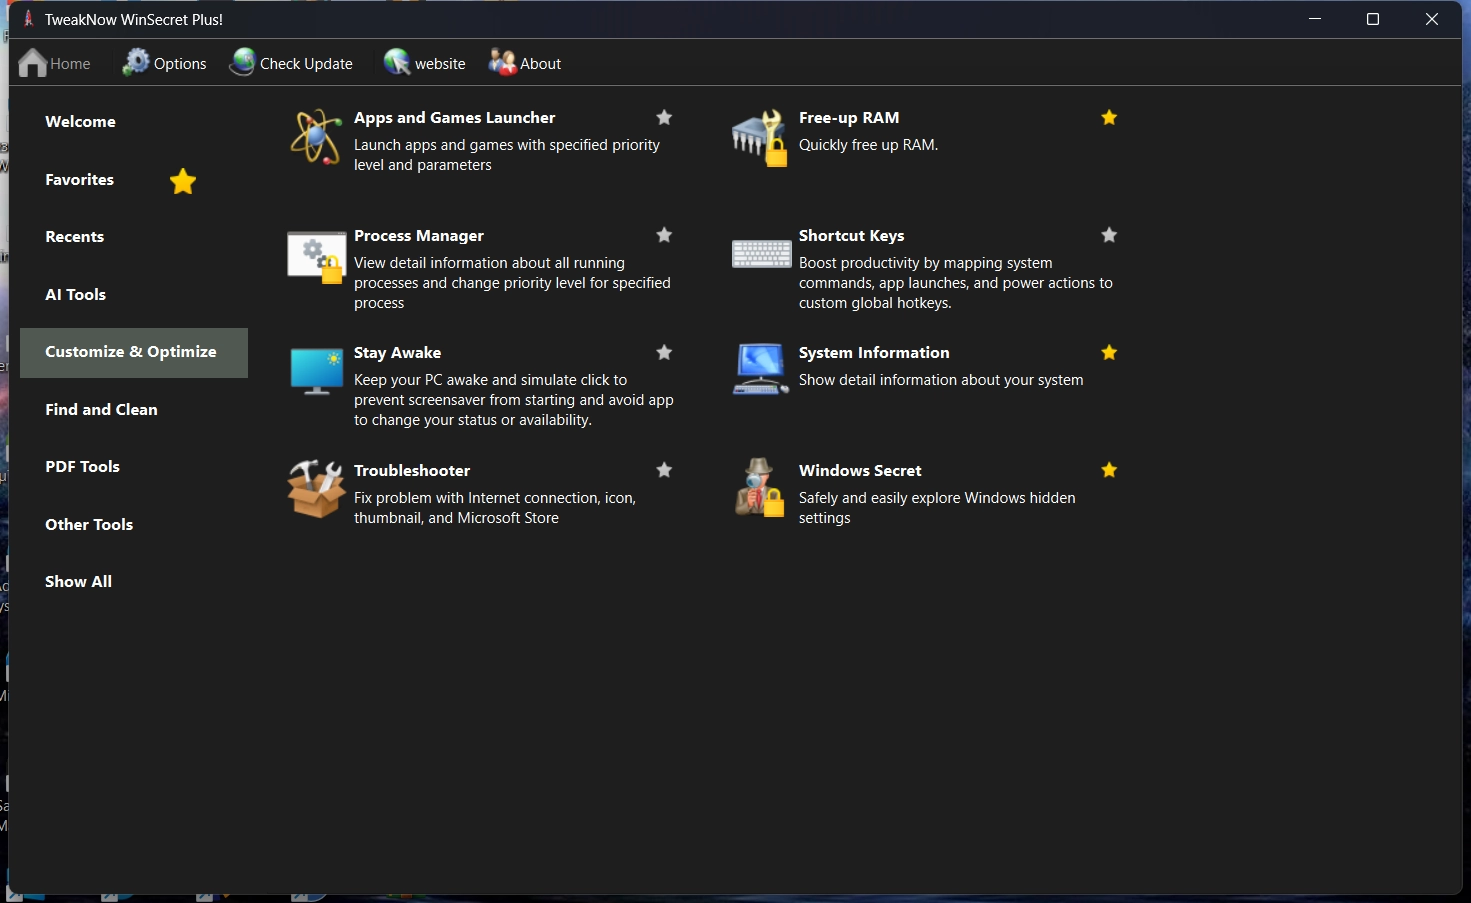Click the Free-up RAM memory chip icon
The width and height of the screenshot is (1471, 903).
760,138
